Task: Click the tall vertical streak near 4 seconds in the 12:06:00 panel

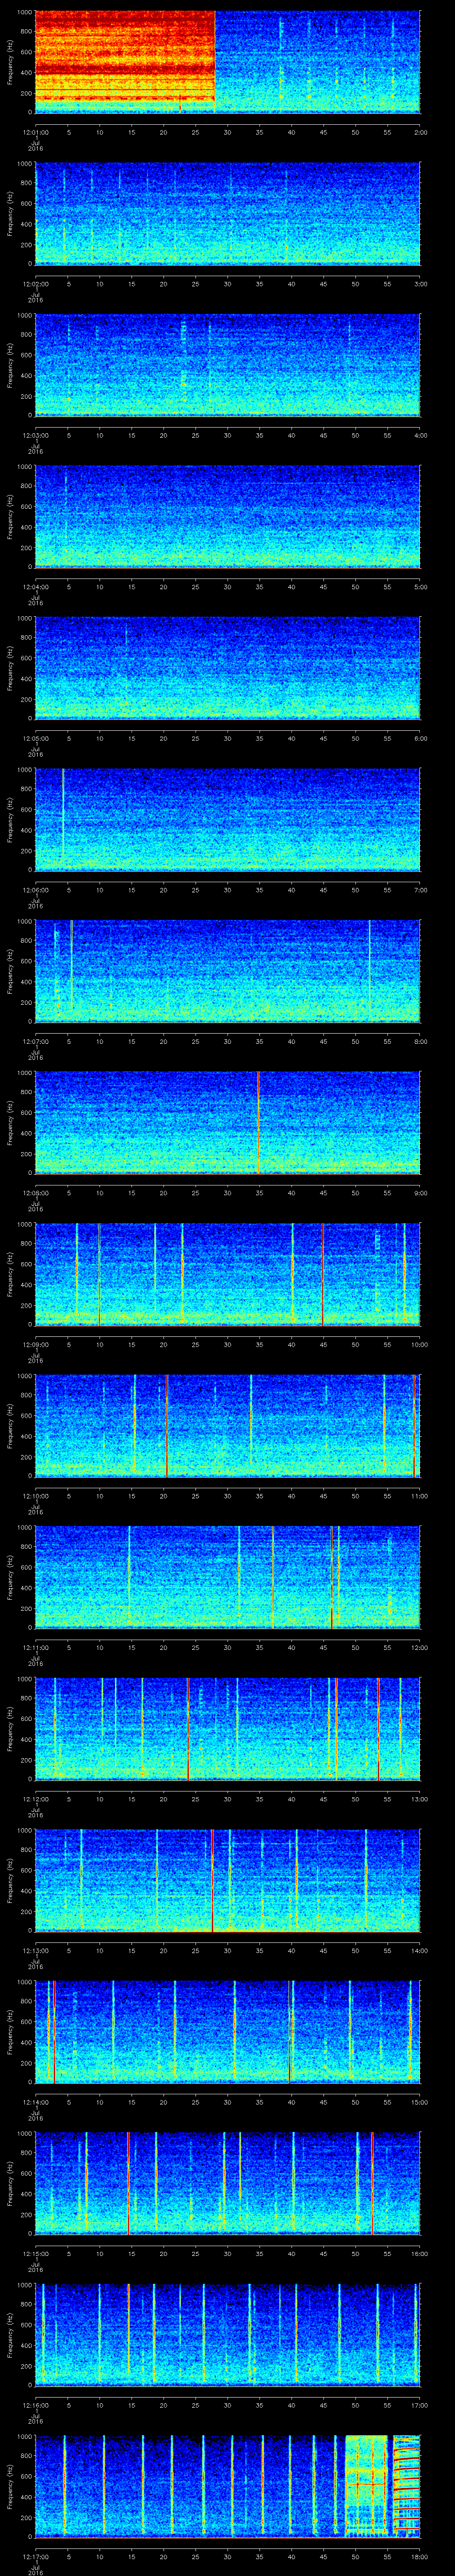Action: (x=63, y=818)
